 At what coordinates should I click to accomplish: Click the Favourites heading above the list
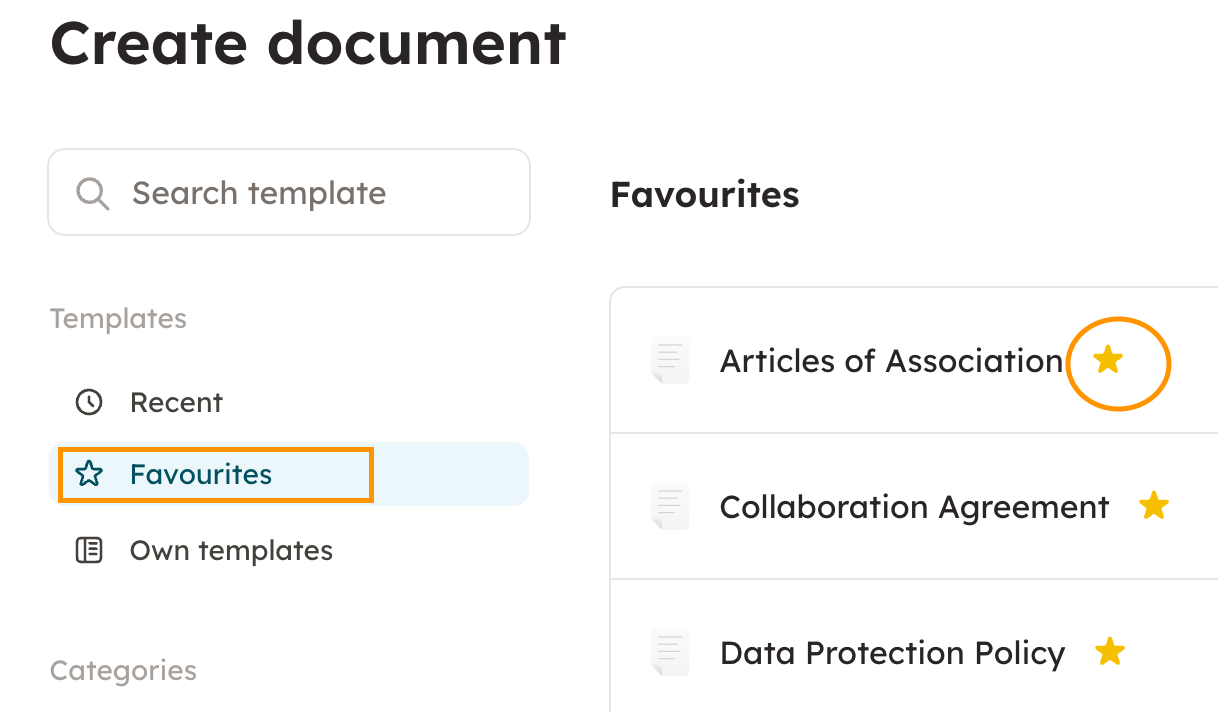click(x=704, y=194)
